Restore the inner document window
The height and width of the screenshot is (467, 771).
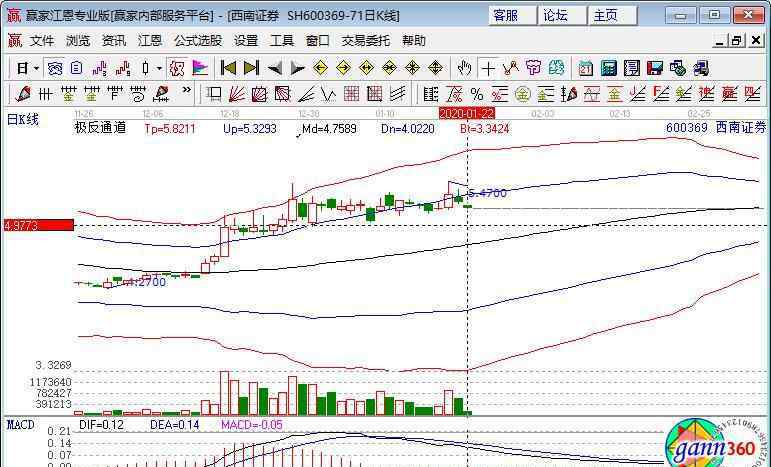[737, 41]
